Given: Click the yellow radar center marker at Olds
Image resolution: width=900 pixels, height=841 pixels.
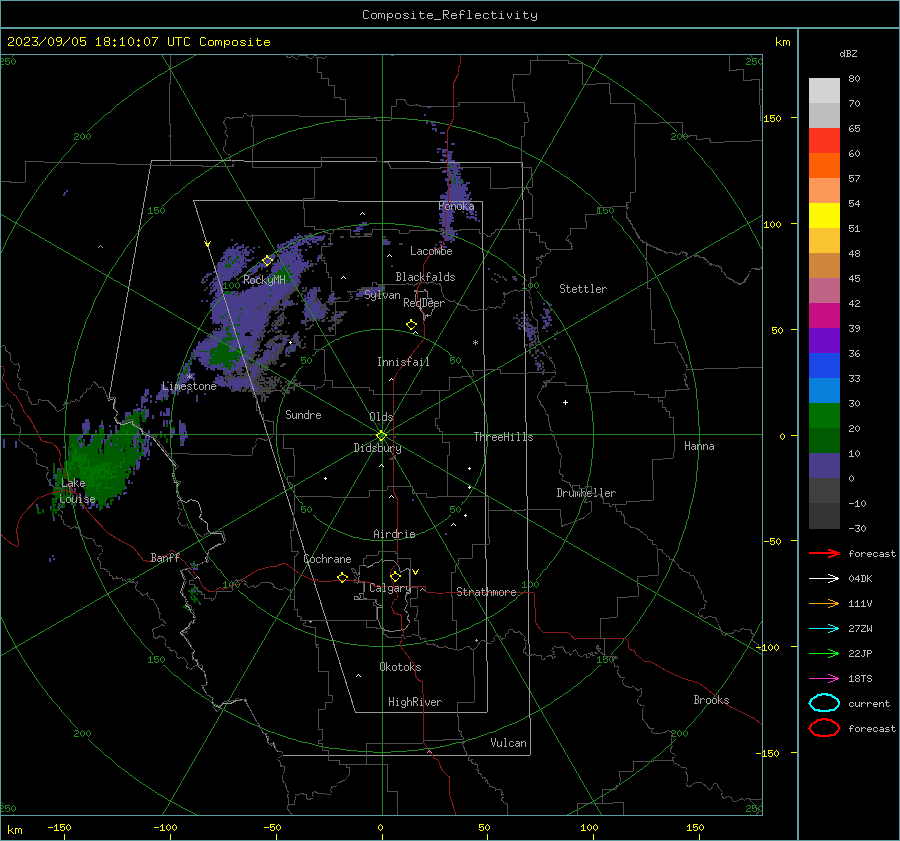Looking at the screenshot, I should click(381, 436).
